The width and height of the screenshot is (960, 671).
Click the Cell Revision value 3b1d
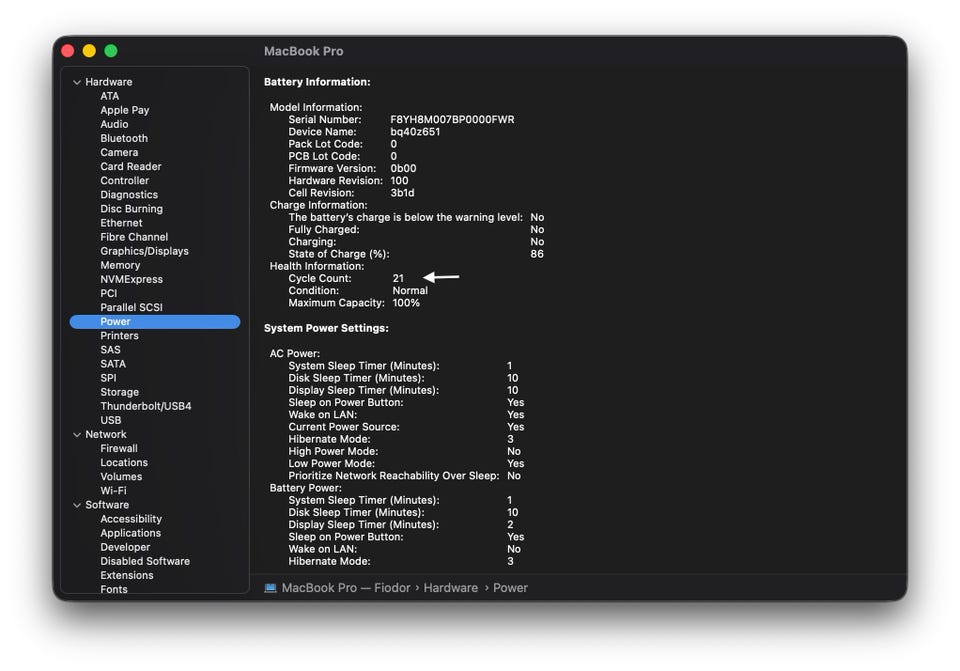tap(402, 193)
